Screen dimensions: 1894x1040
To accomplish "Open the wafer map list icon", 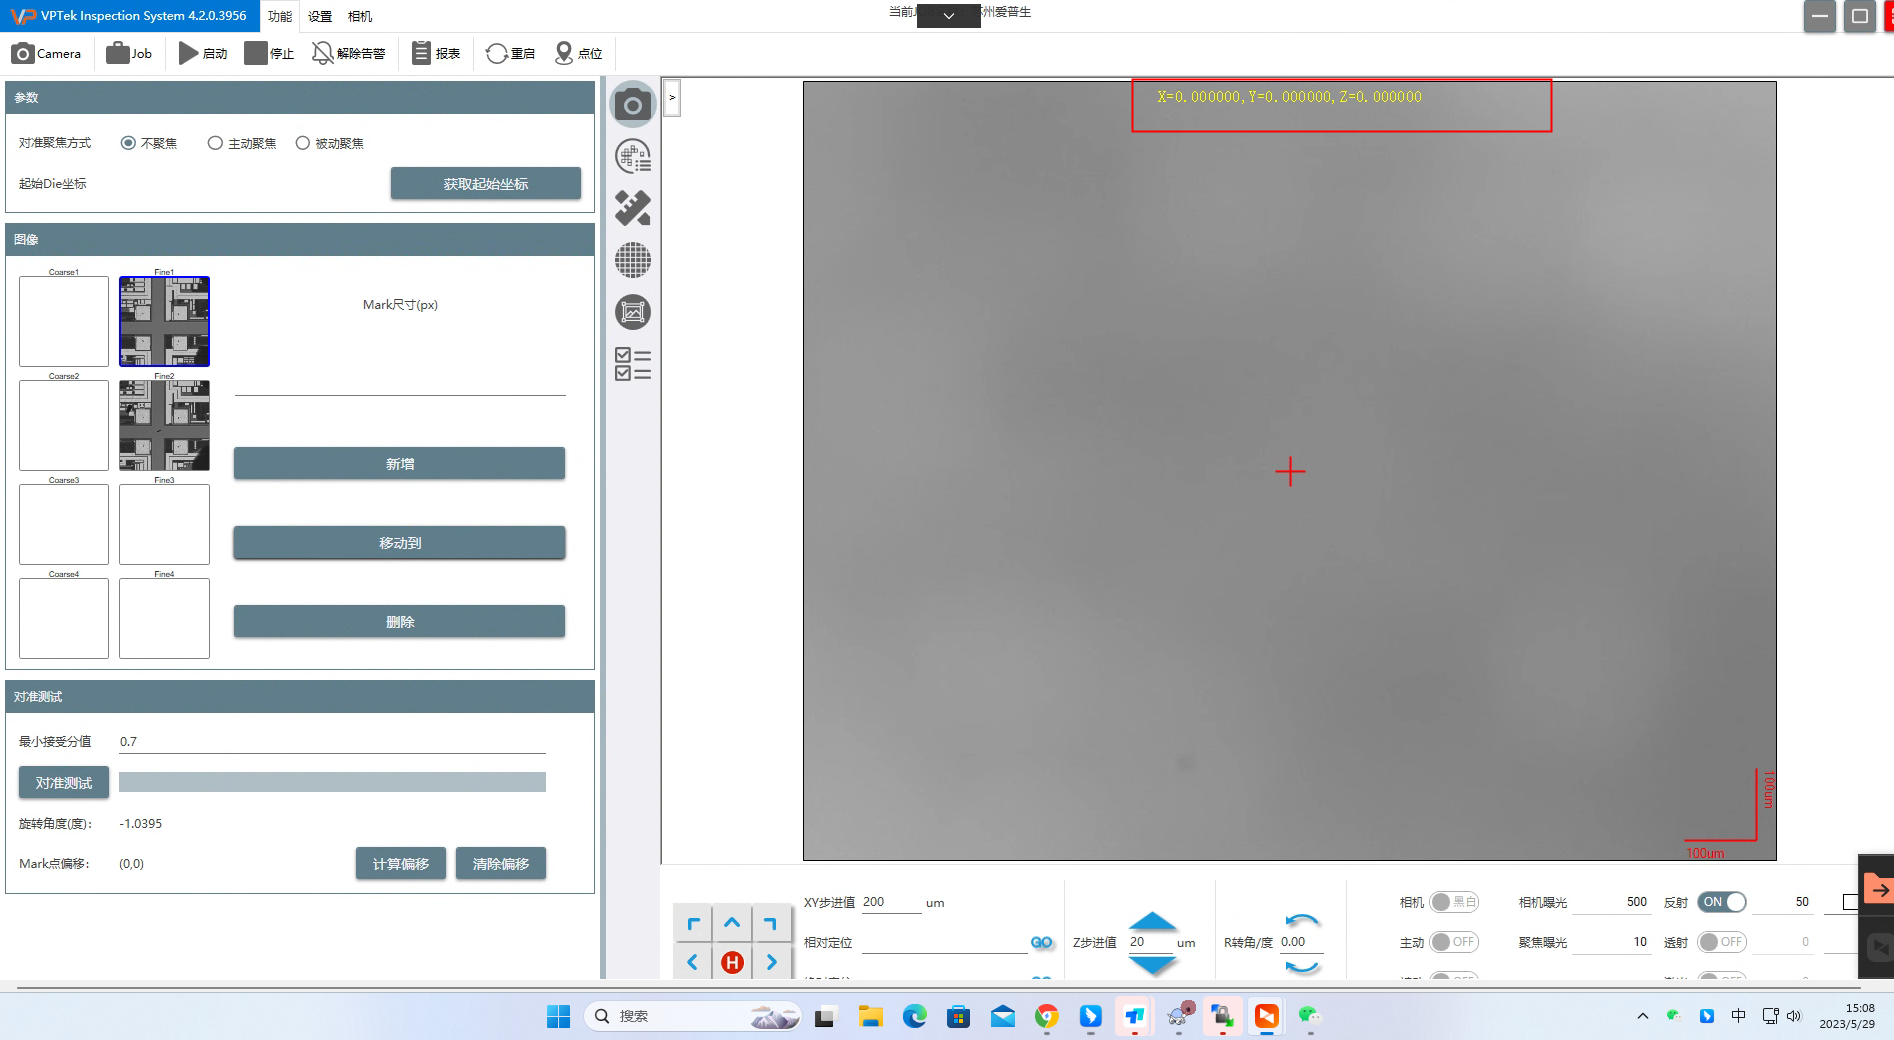I will pyautogui.click(x=633, y=156).
